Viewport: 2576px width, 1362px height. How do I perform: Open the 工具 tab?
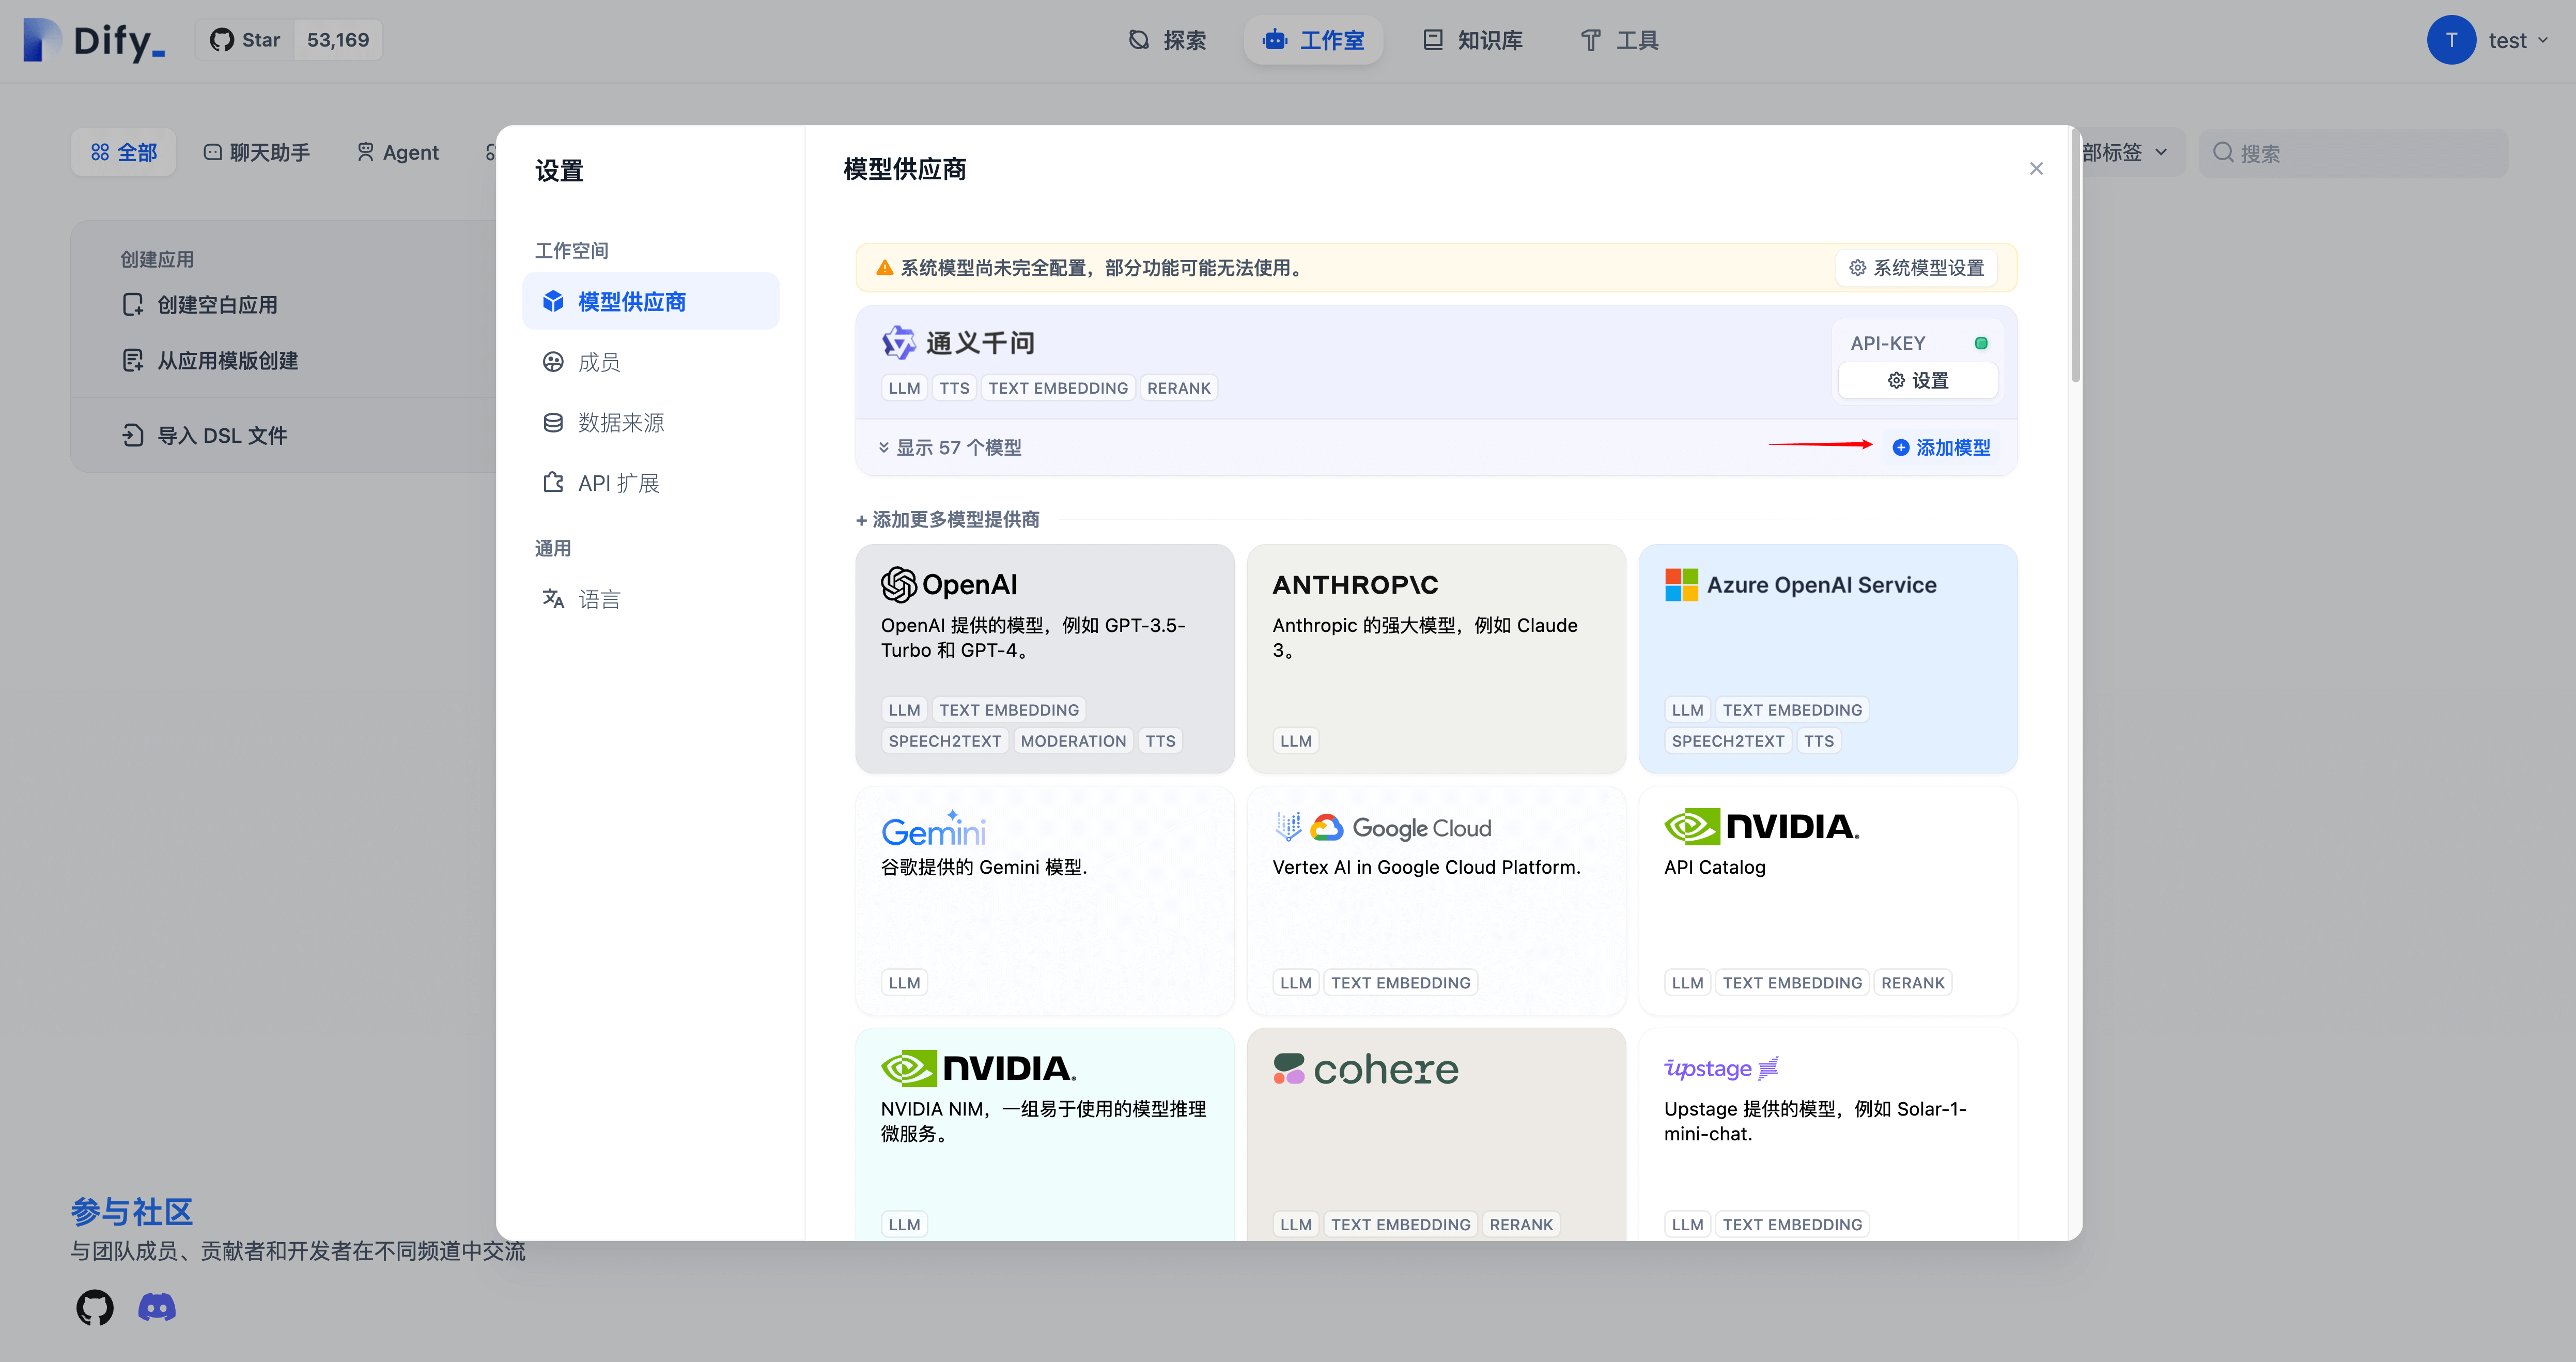(x=1620, y=40)
